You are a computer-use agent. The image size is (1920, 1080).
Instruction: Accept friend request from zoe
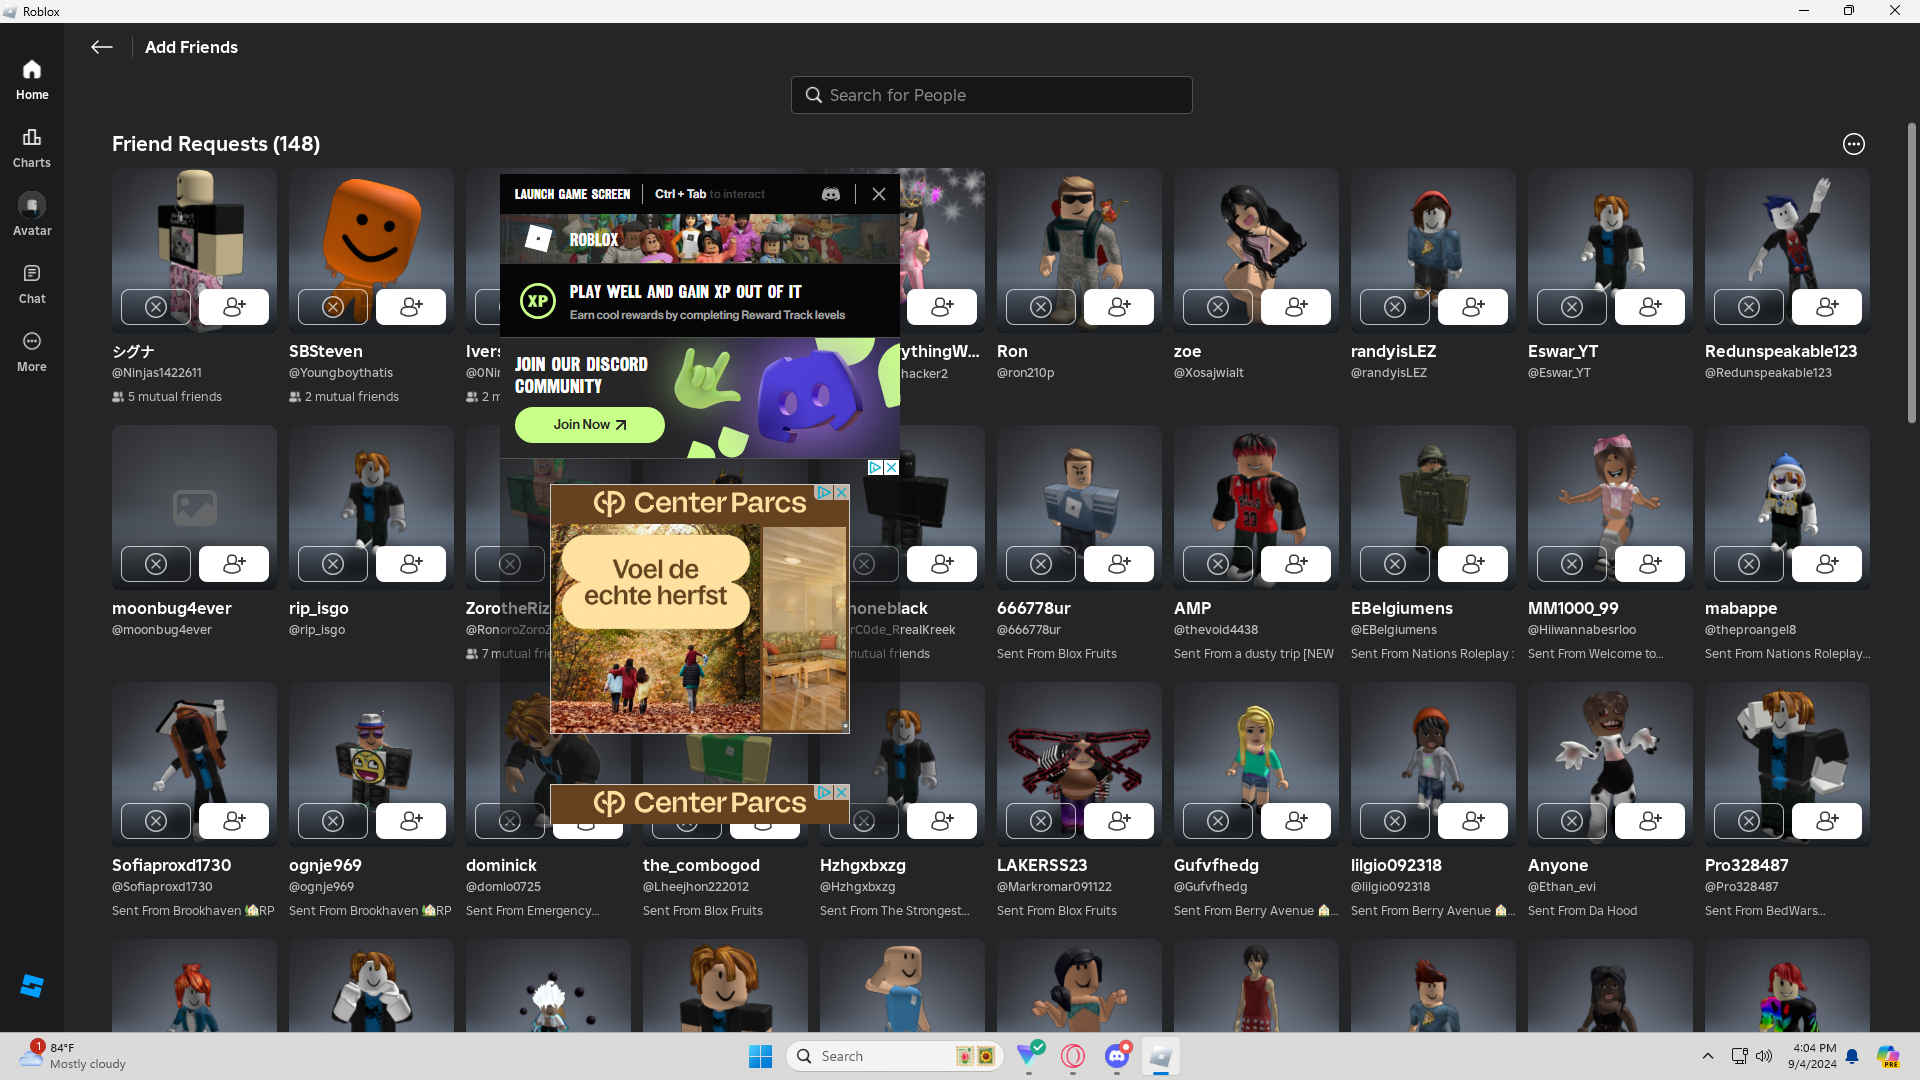pyautogui.click(x=1296, y=307)
